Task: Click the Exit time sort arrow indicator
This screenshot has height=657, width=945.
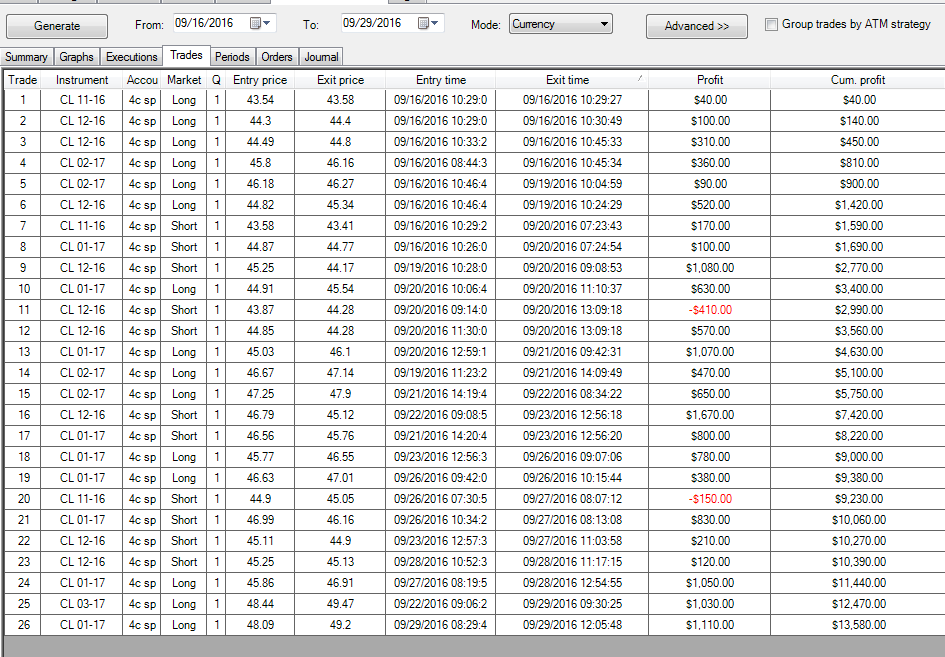Action: pyautogui.click(x=640, y=78)
